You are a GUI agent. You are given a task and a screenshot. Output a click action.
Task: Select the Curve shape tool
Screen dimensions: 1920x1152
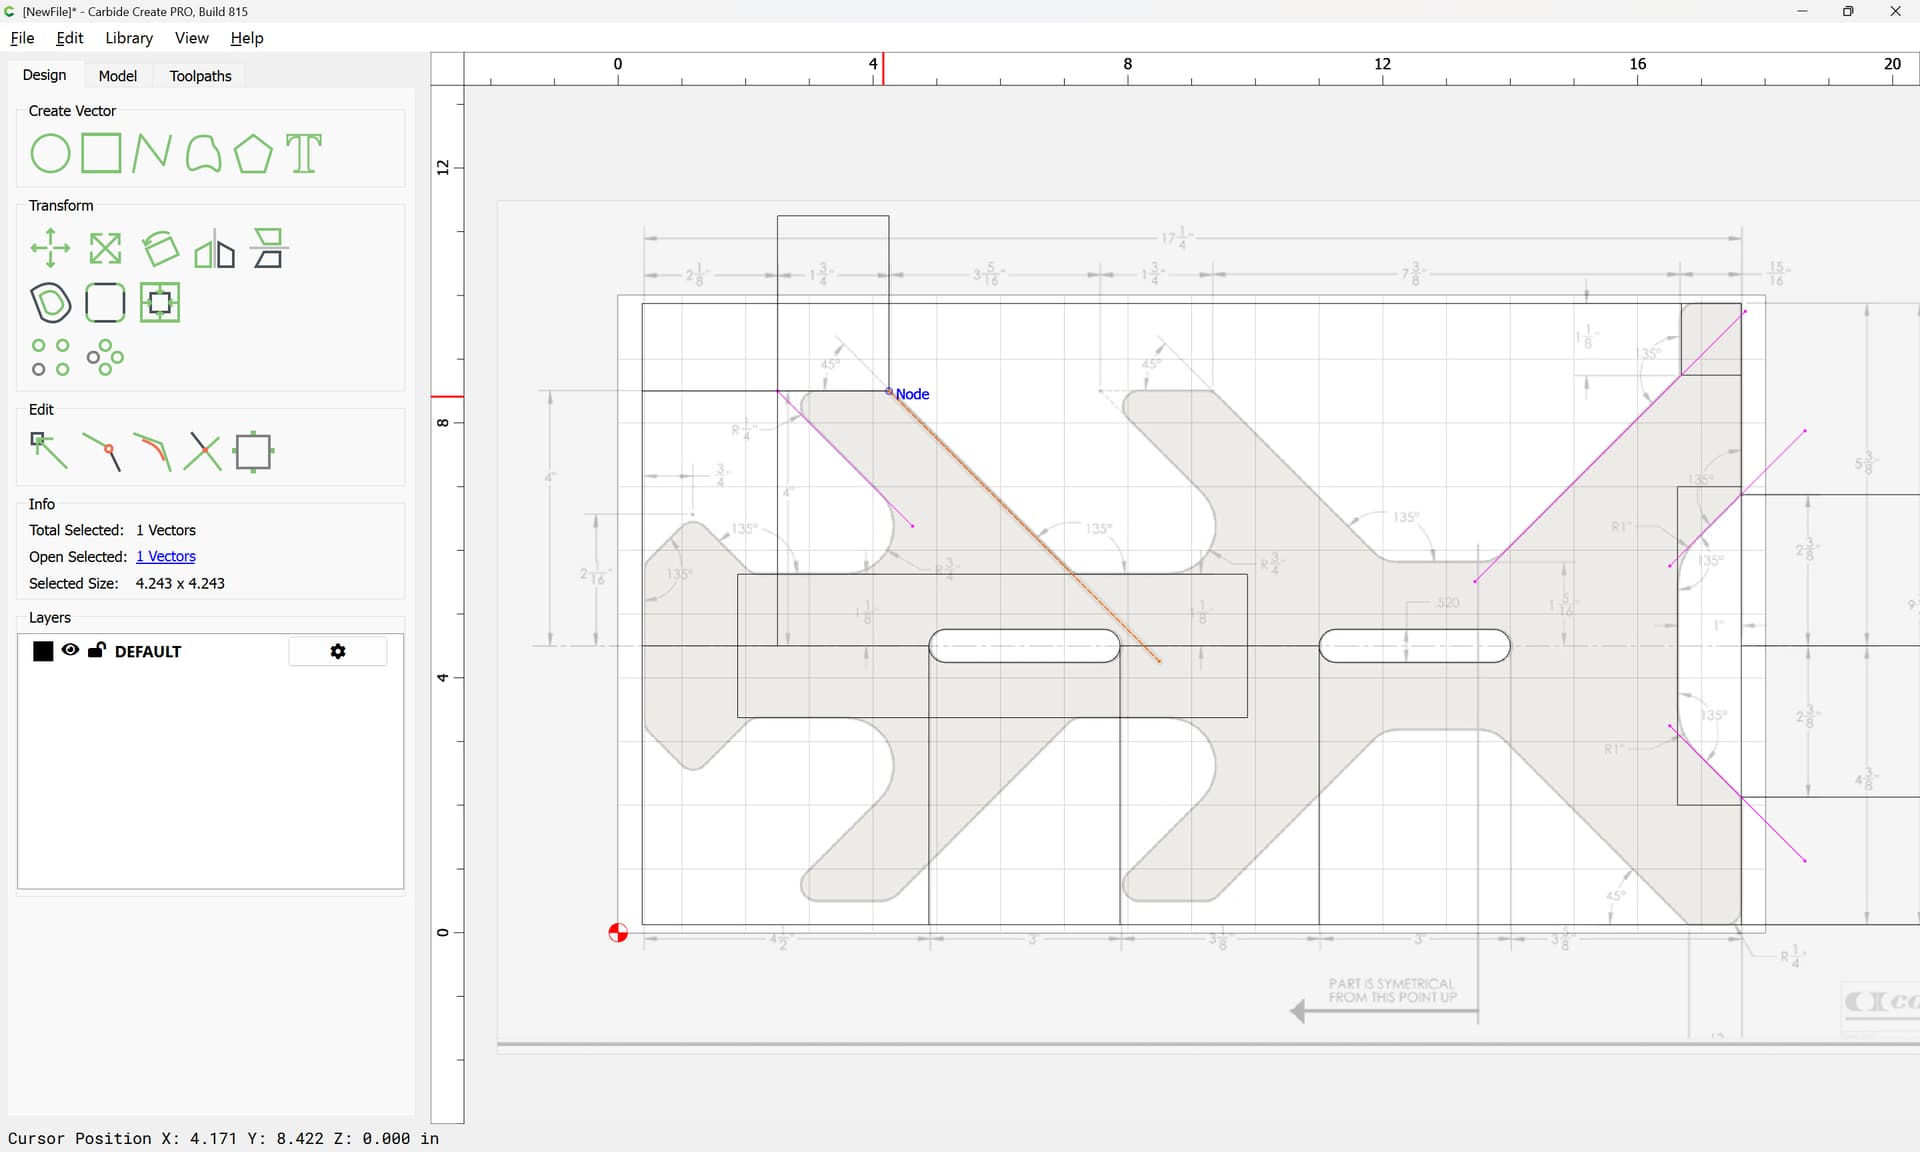click(203, 154)
